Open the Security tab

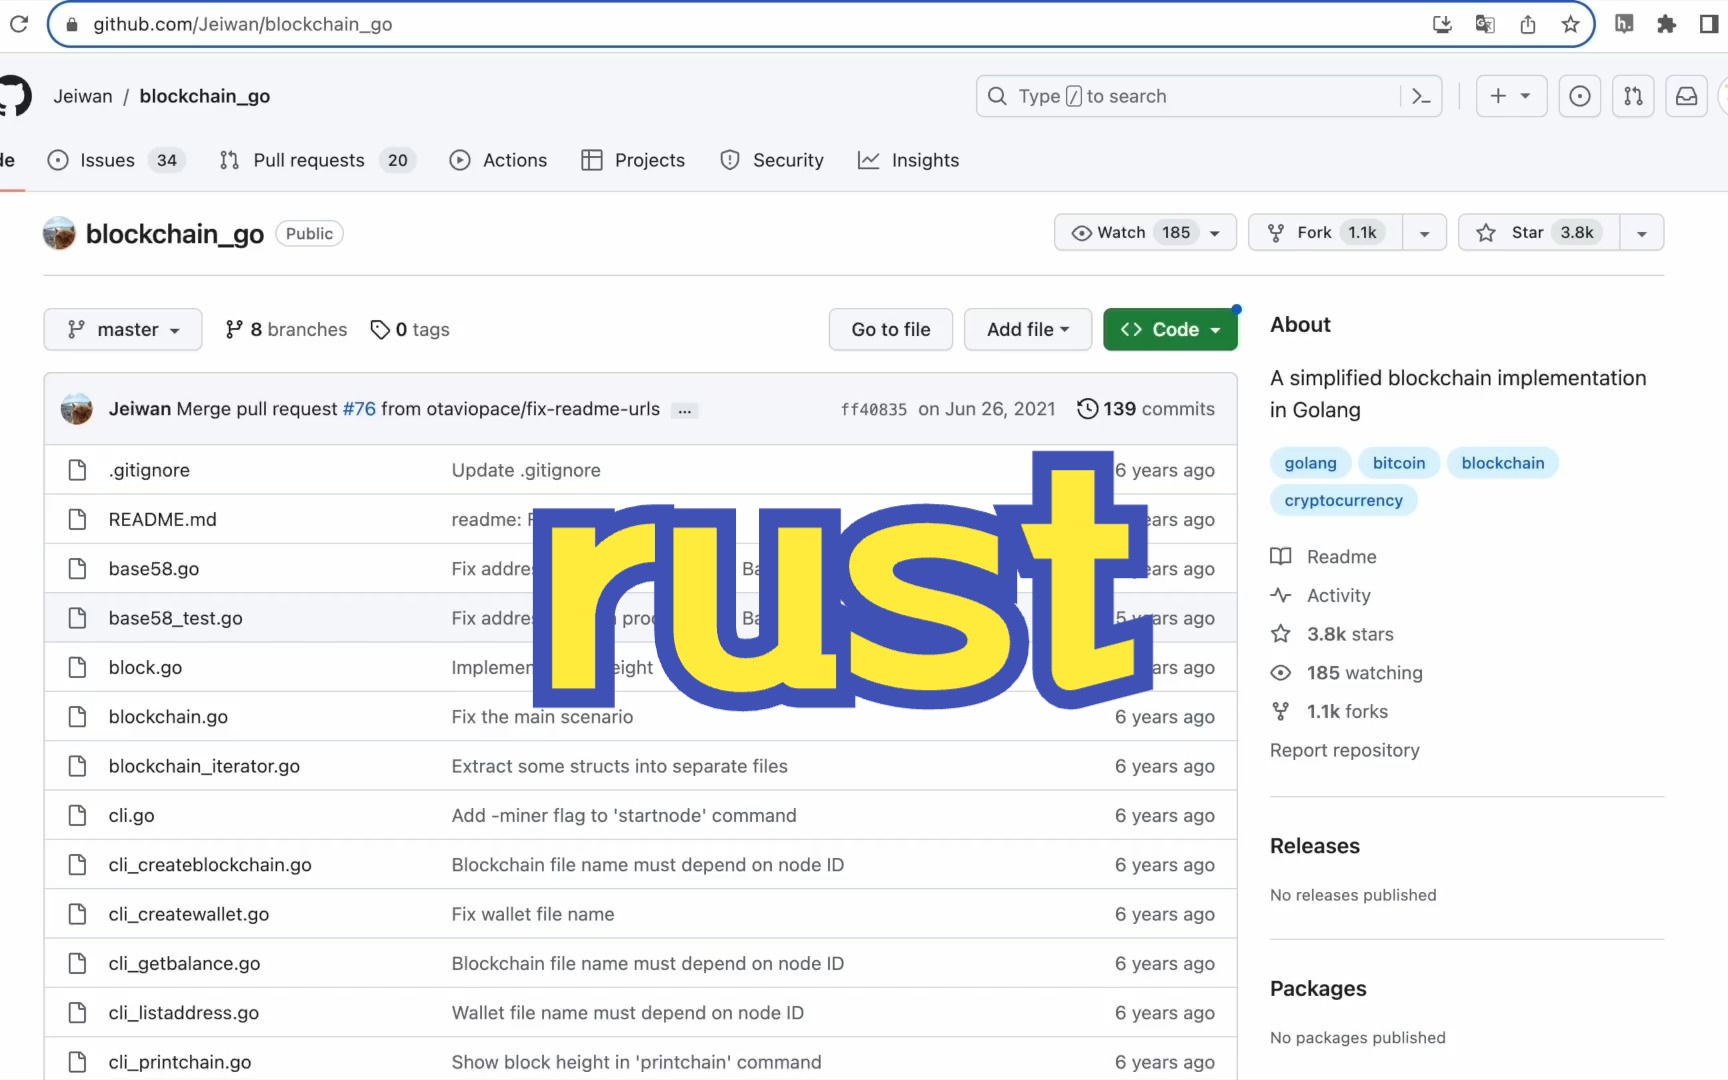pos(771,160)
